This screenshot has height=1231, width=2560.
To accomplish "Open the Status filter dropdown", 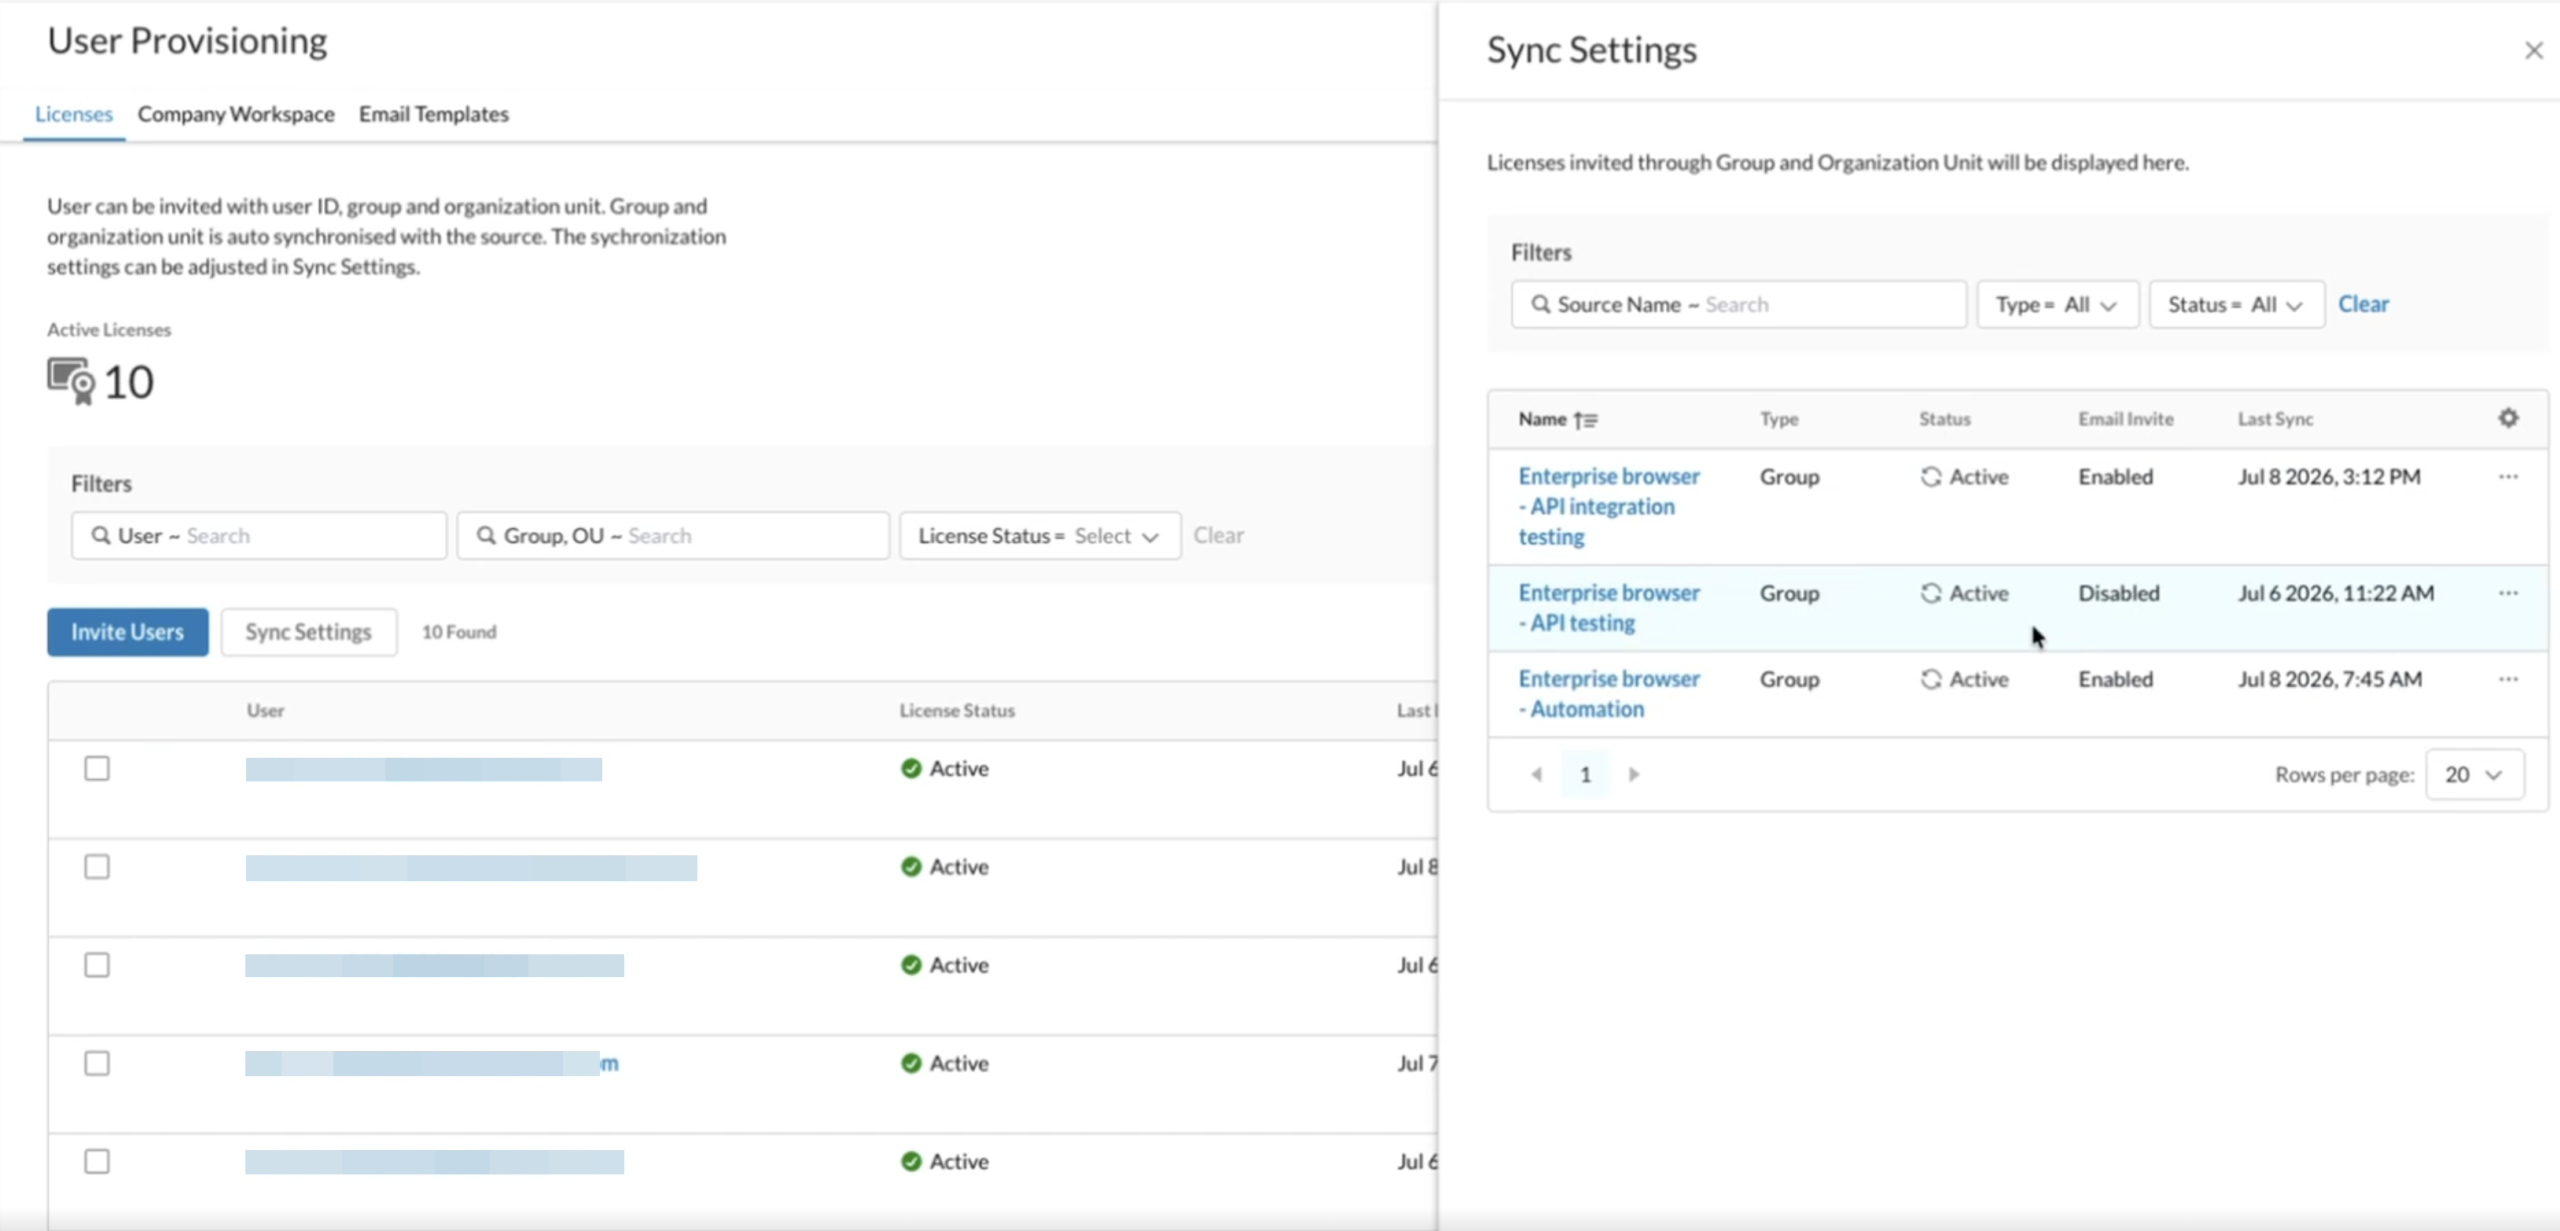I will [2236, 304].
